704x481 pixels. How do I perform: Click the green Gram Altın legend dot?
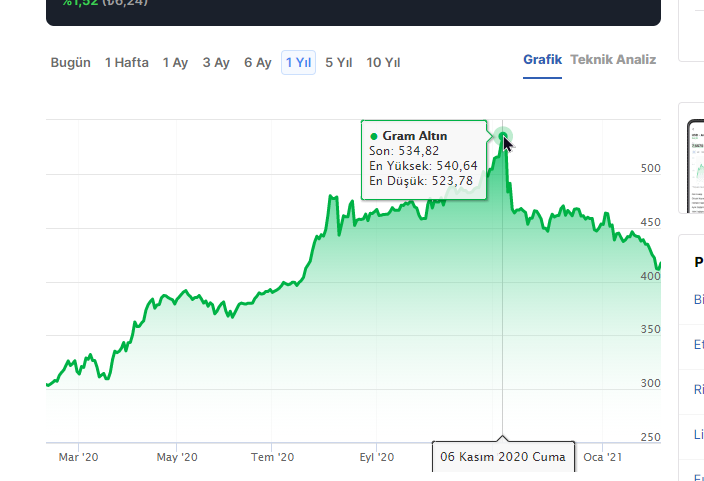click(374, 136)
